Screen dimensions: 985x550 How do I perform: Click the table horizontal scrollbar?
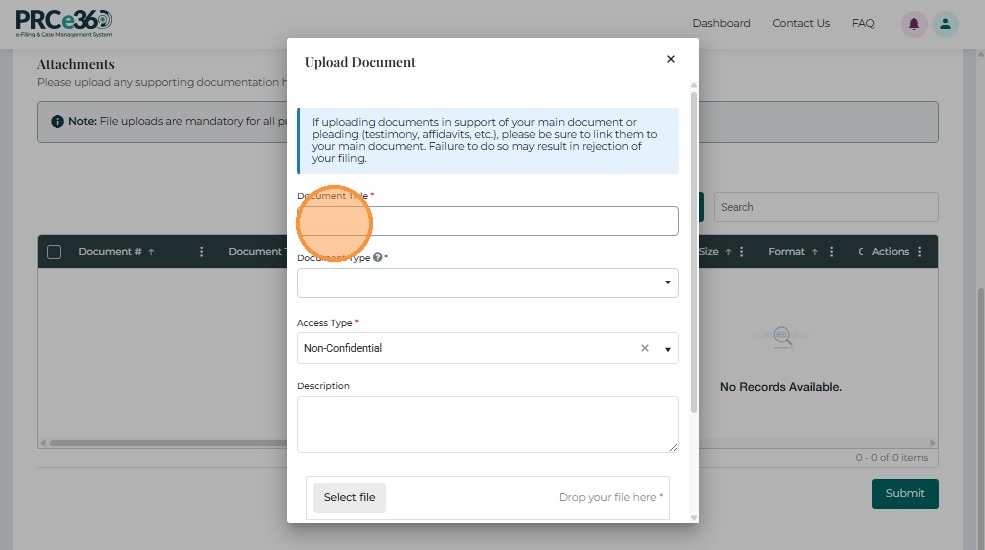170,443
